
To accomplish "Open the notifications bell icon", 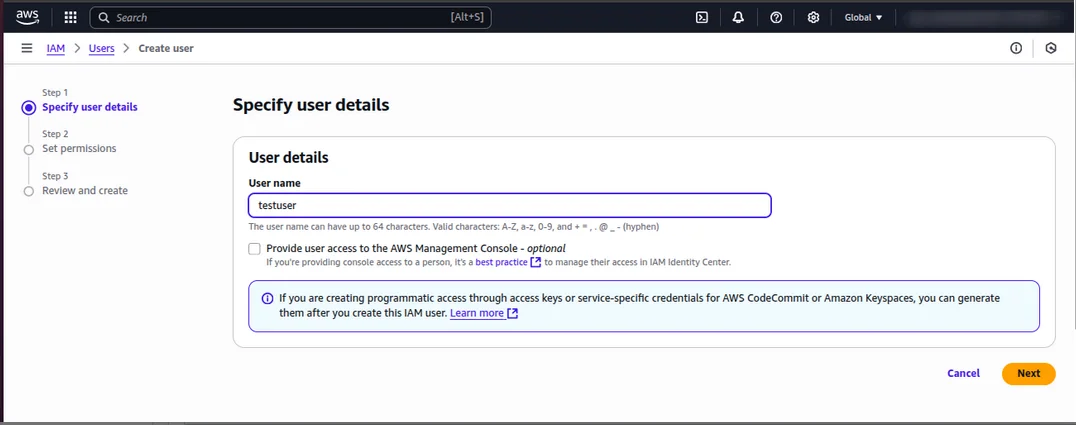I will coord(738,17).
